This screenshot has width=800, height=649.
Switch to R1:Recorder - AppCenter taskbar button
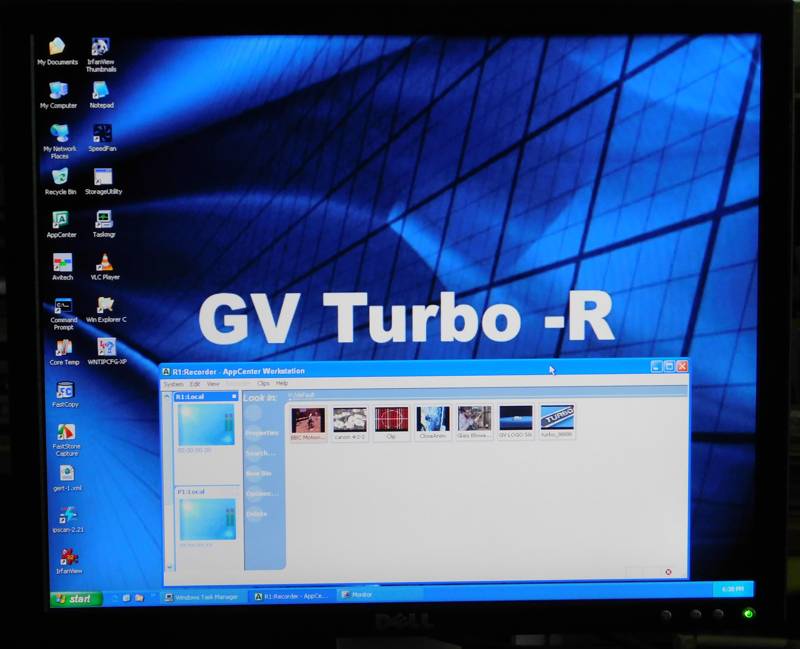[x=292, y=596]
